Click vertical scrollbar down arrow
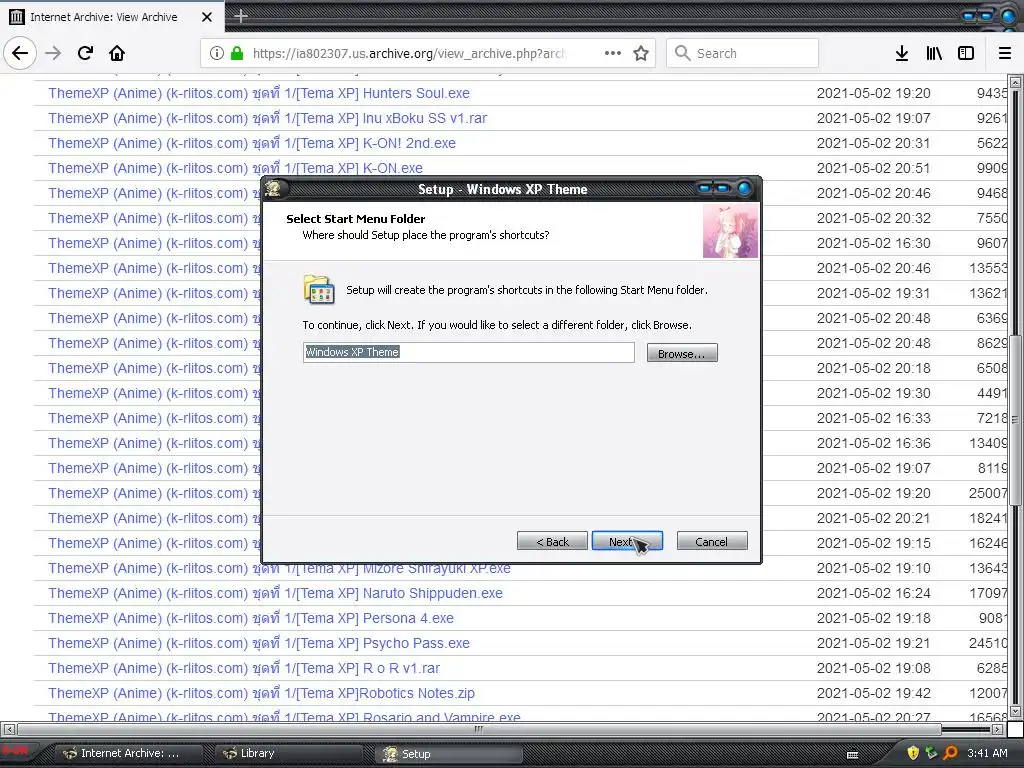1024x768 pixels. (1015, 712)
